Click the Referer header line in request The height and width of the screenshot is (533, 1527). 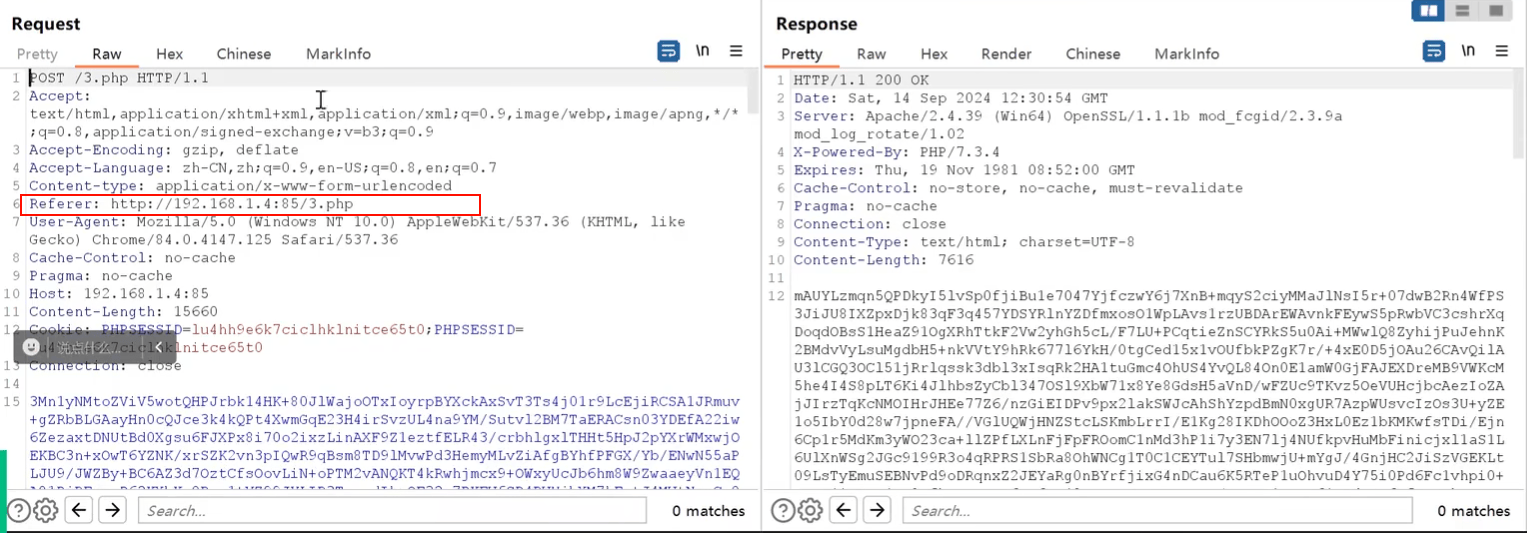coord(191,204)
